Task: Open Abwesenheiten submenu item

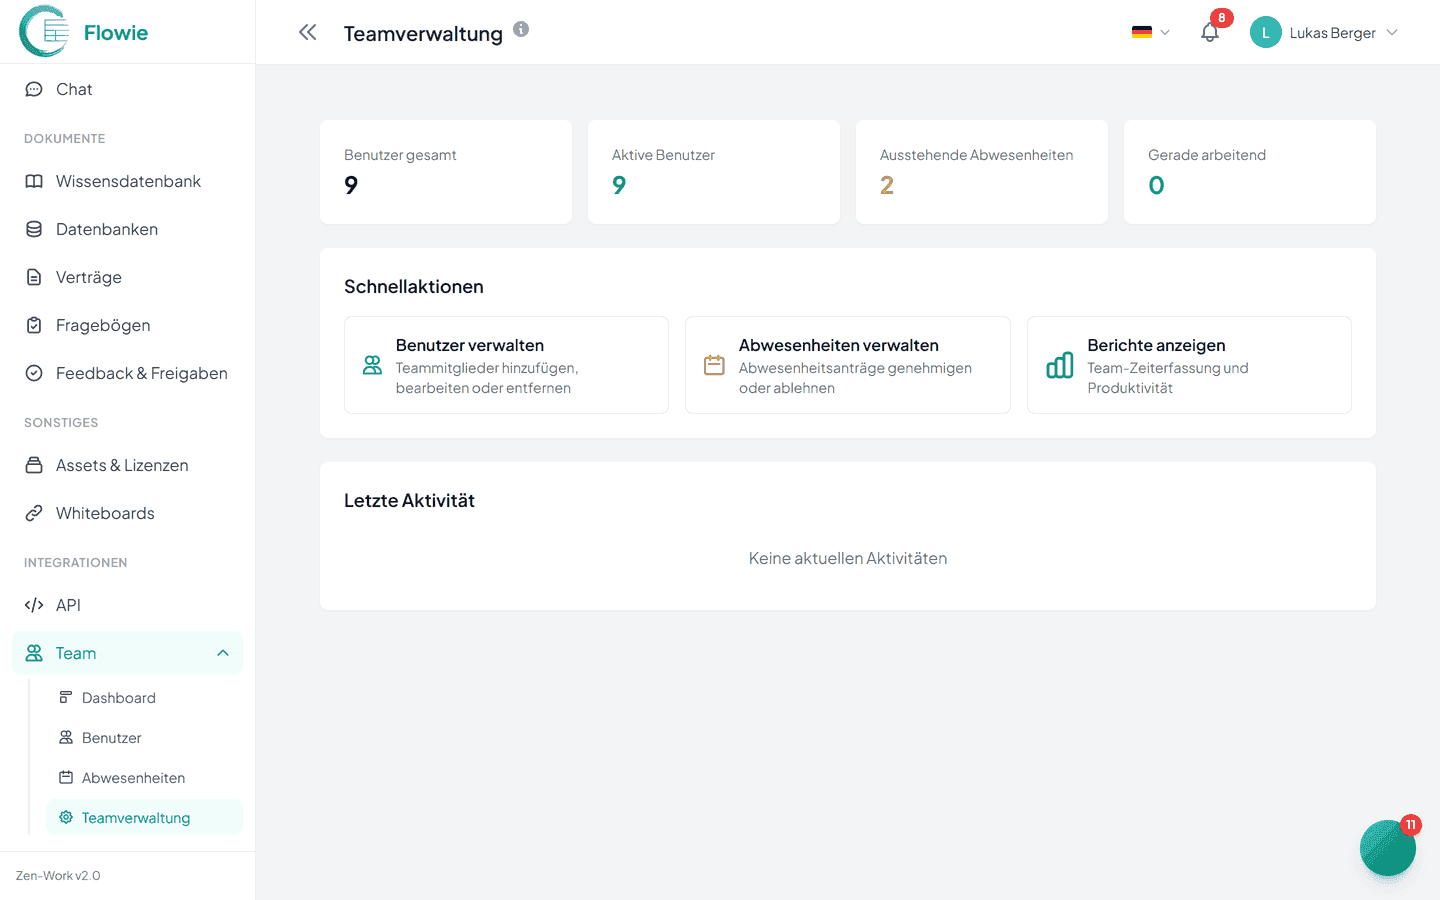Action: point(144,778)
